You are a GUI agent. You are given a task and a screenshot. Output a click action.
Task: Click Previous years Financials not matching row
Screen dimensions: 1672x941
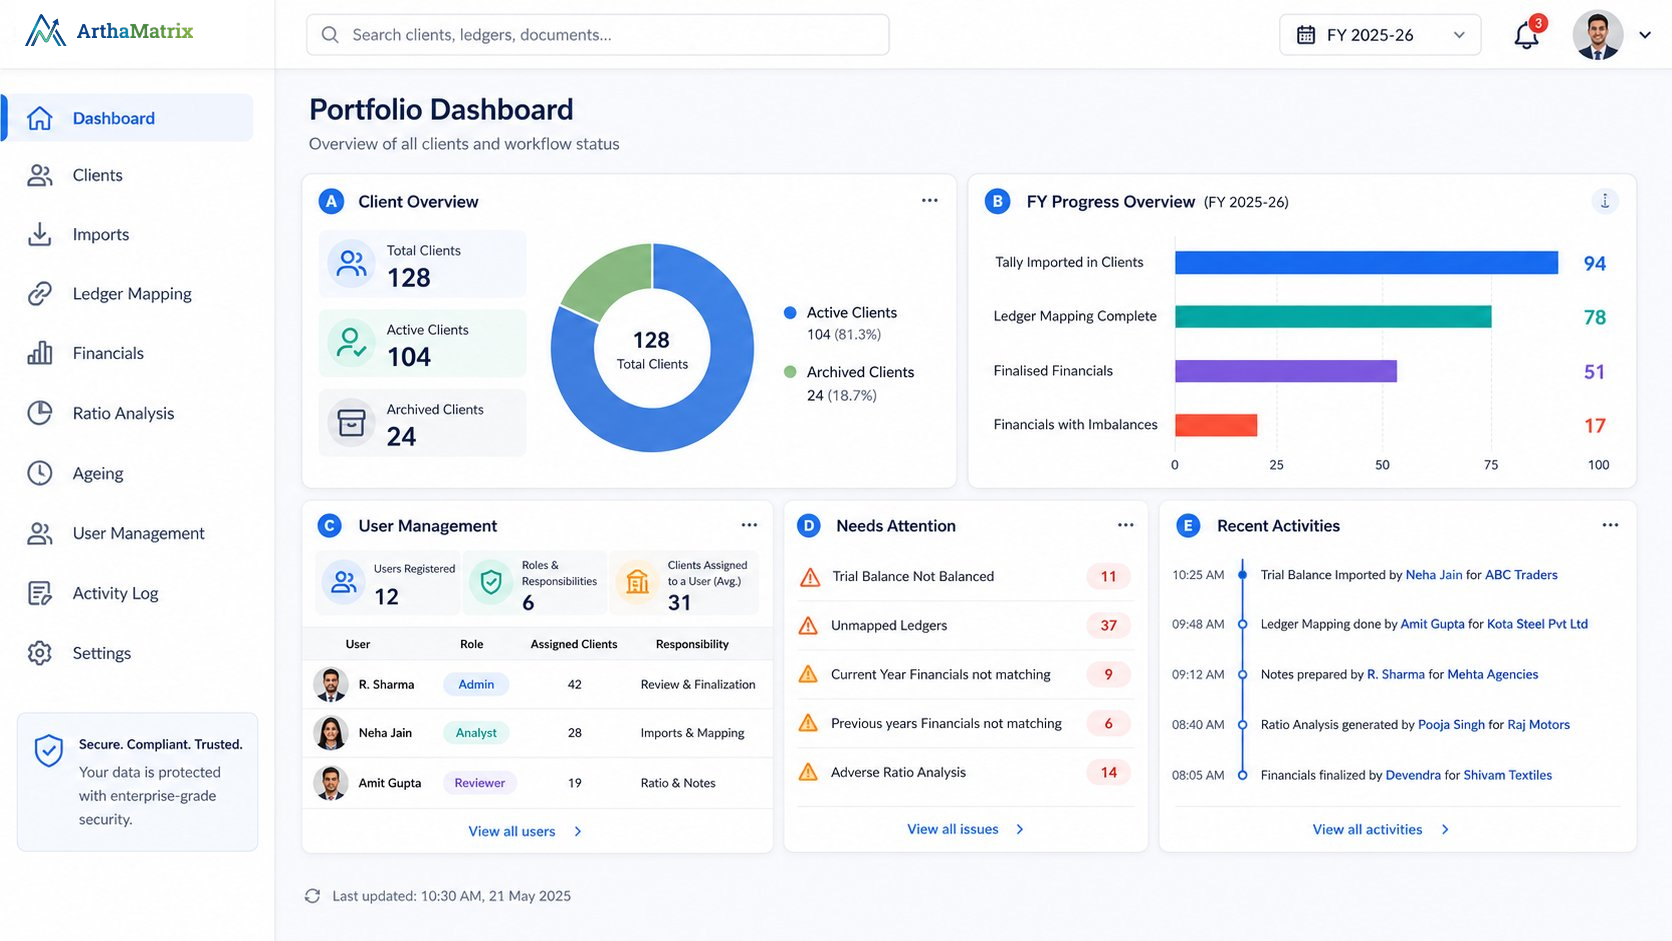(966, 724)
